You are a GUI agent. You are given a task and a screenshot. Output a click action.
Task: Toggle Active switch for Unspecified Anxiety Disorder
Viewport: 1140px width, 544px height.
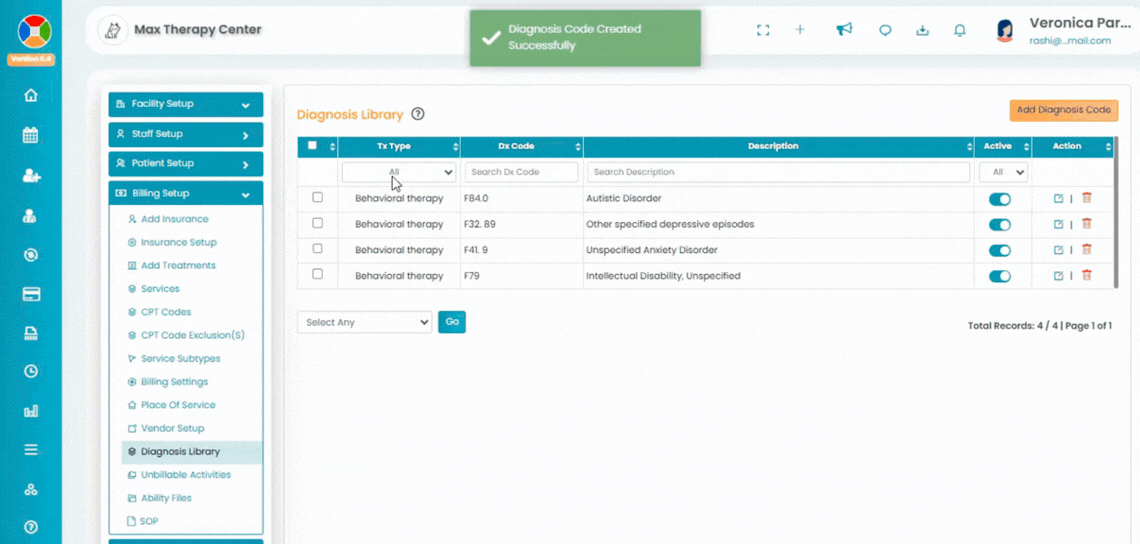[1000, 251]
